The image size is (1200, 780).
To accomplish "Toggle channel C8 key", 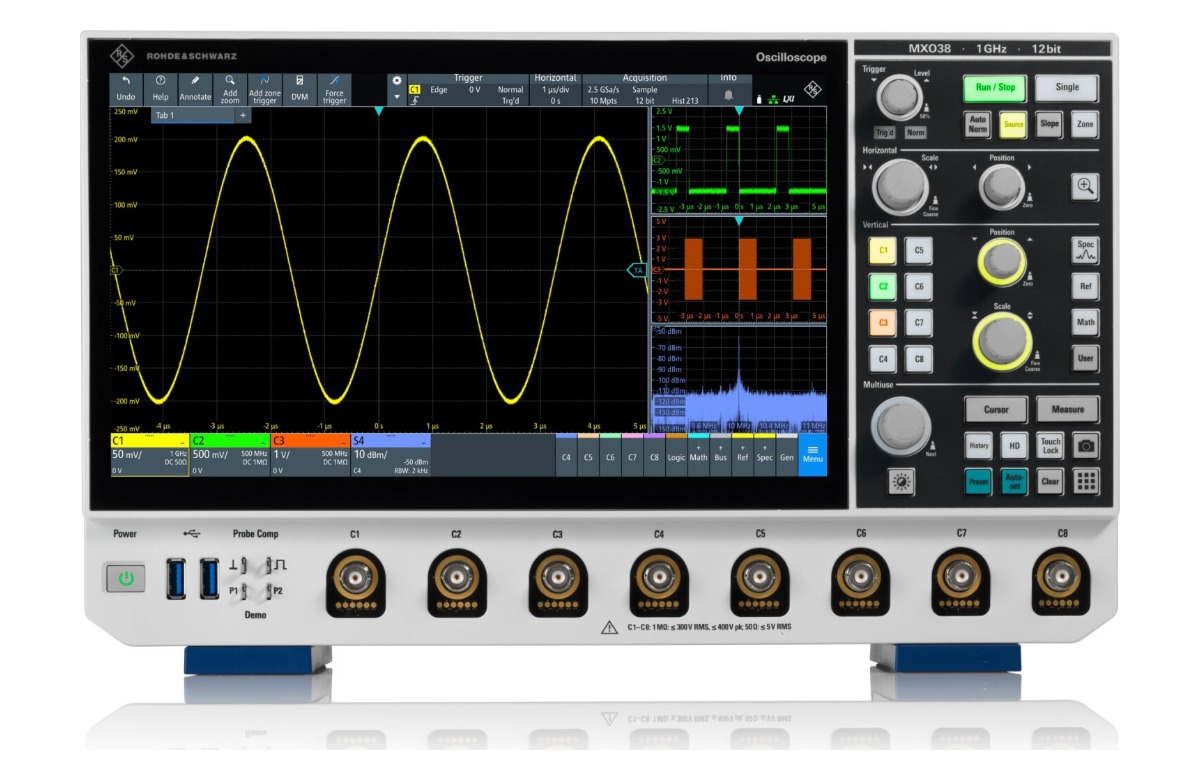I will 919,358.
